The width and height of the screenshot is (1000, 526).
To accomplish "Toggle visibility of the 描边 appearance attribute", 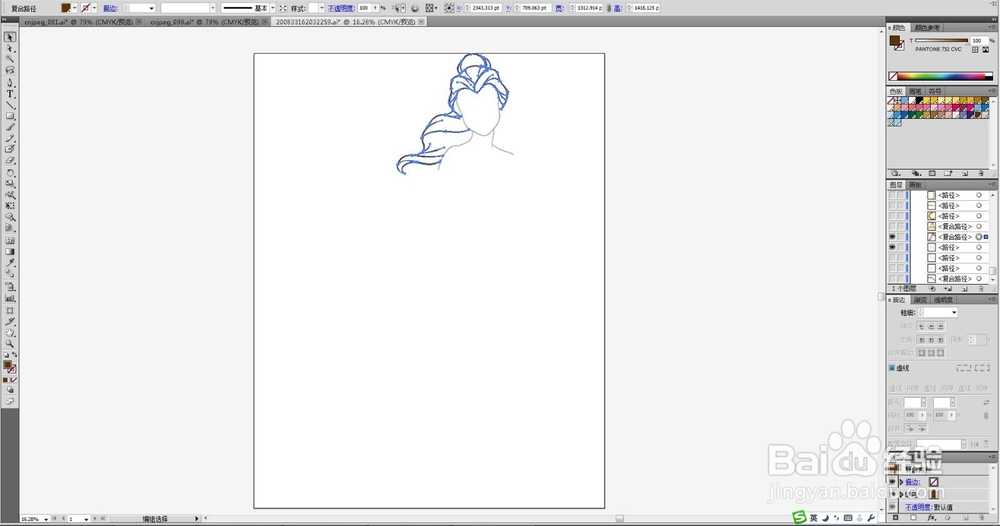I will (x=892, y=482).
